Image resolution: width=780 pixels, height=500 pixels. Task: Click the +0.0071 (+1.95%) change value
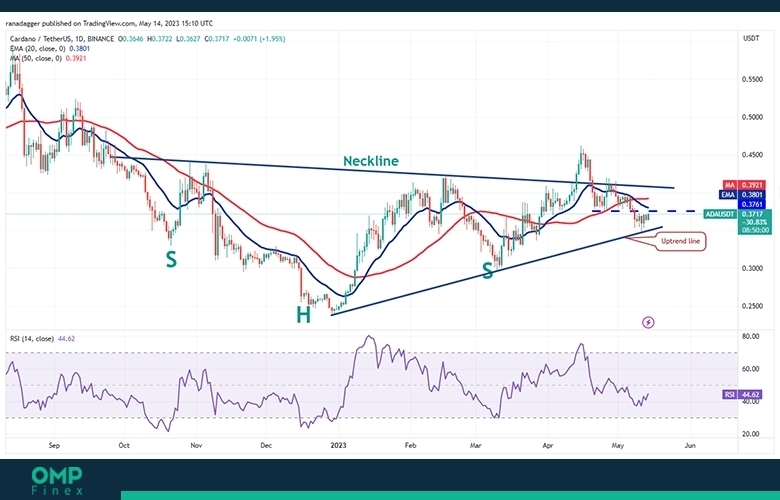(x=259, y=39)
